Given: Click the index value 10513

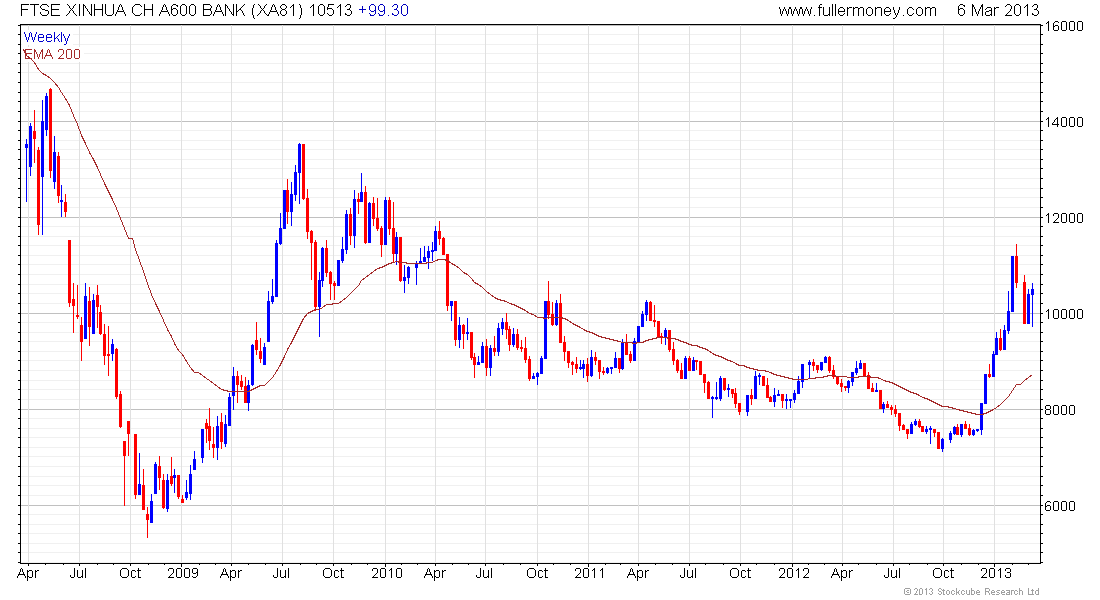Looking at the screenshot, I should tap(330, 11).
